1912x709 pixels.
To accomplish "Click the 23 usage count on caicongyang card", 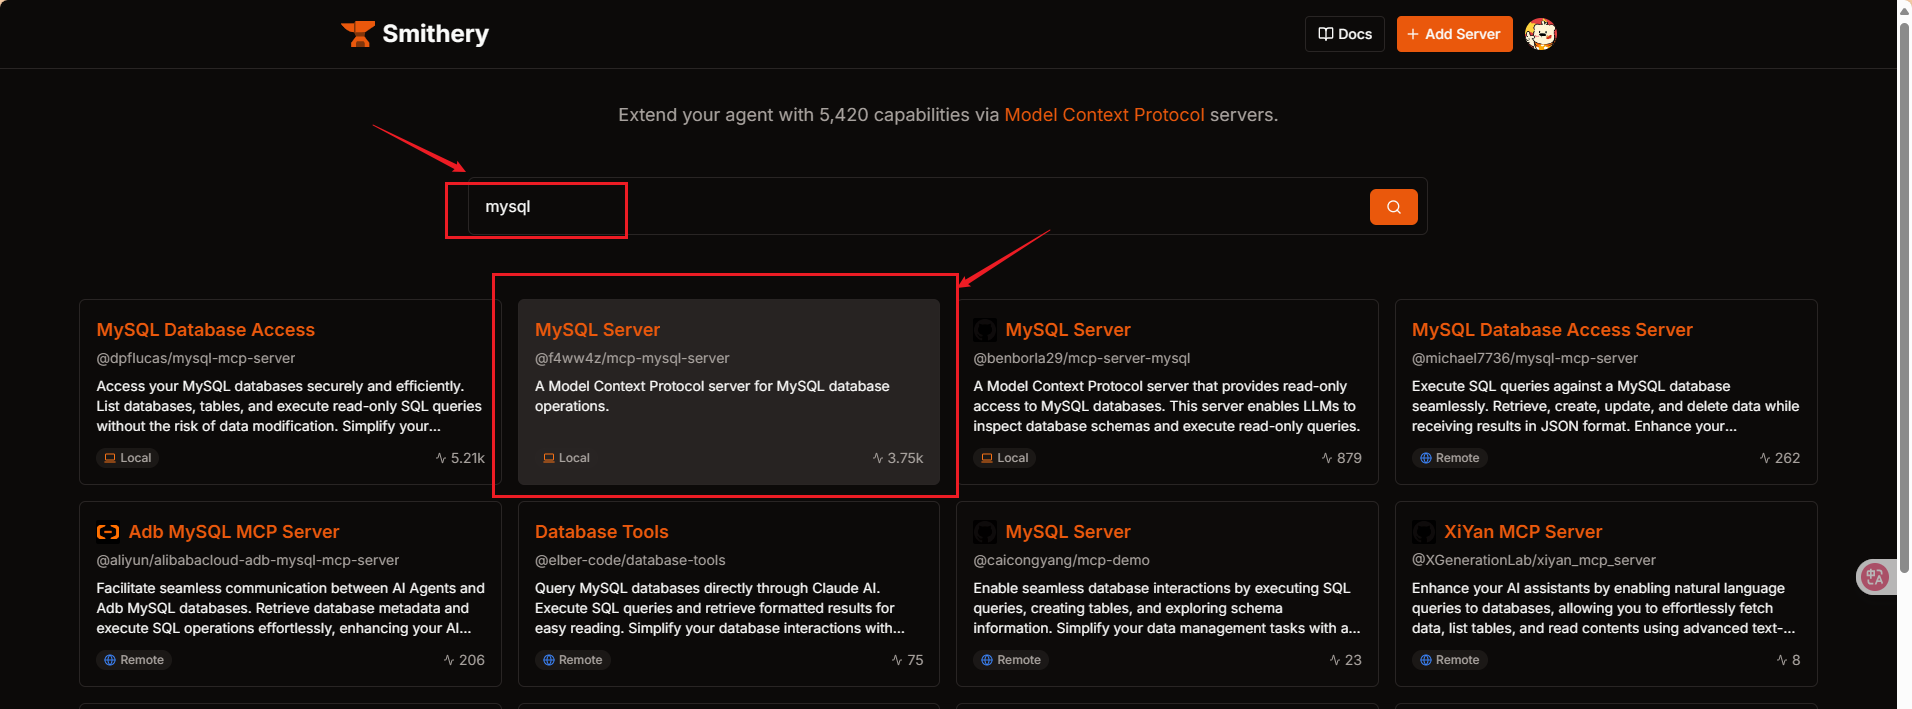I will [x=1345, y=660].
